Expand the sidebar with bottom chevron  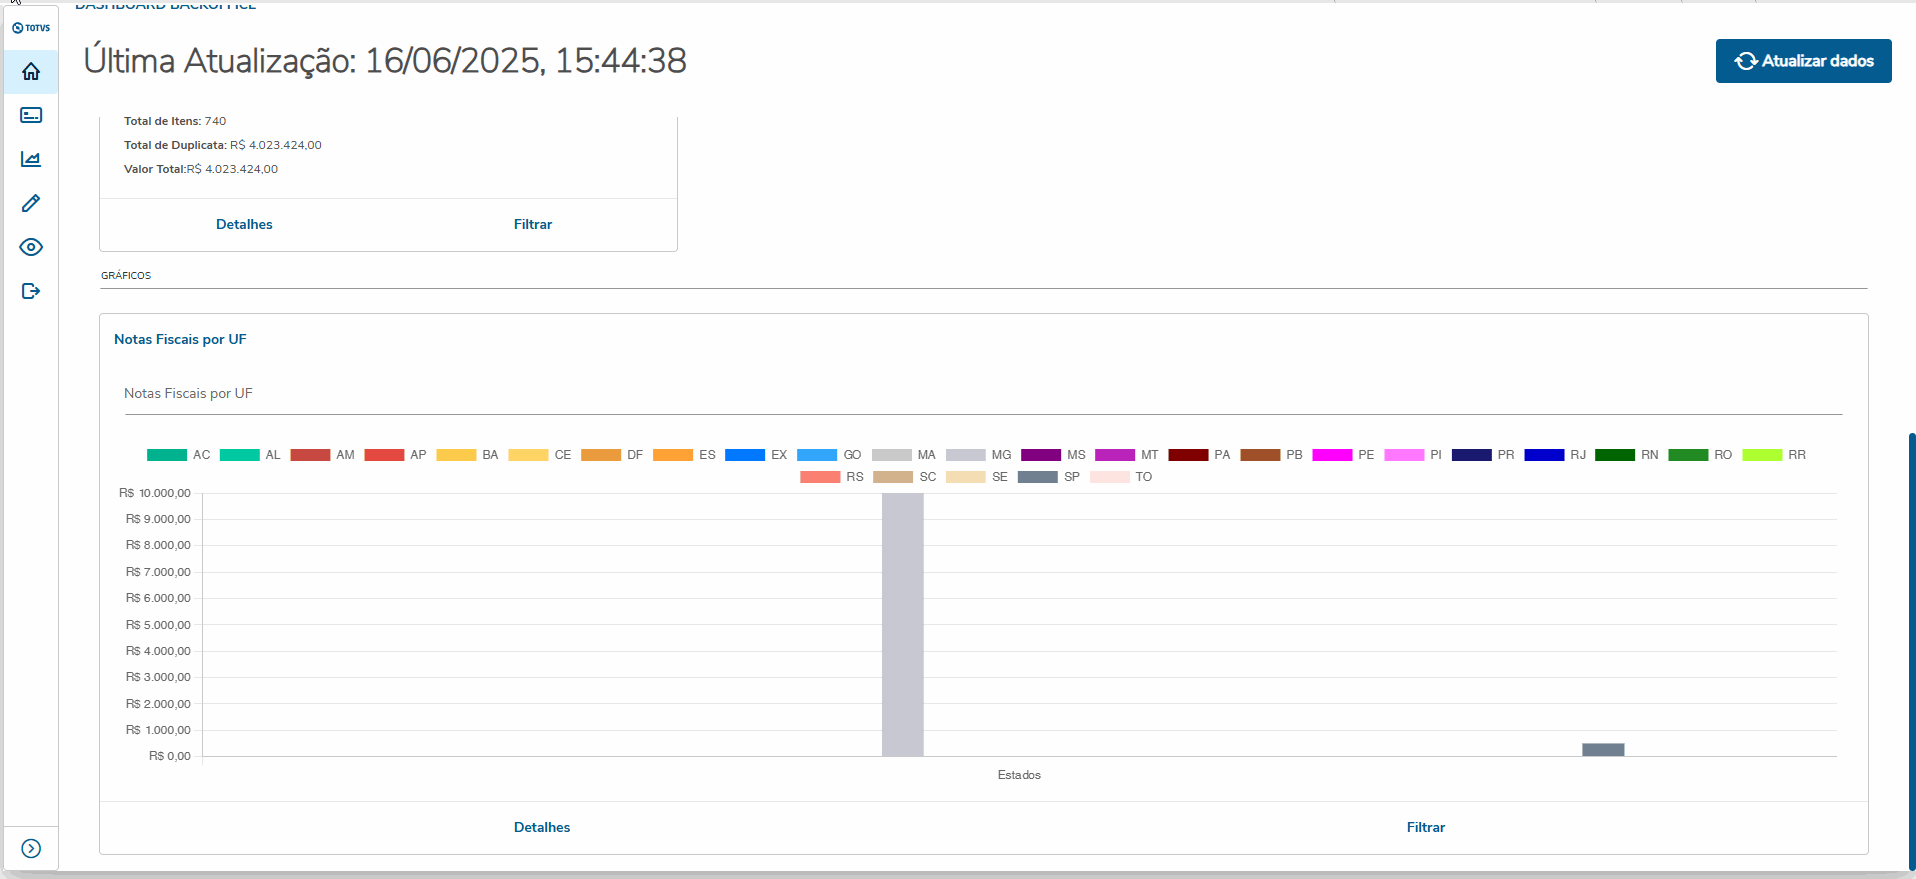point(31,849)
